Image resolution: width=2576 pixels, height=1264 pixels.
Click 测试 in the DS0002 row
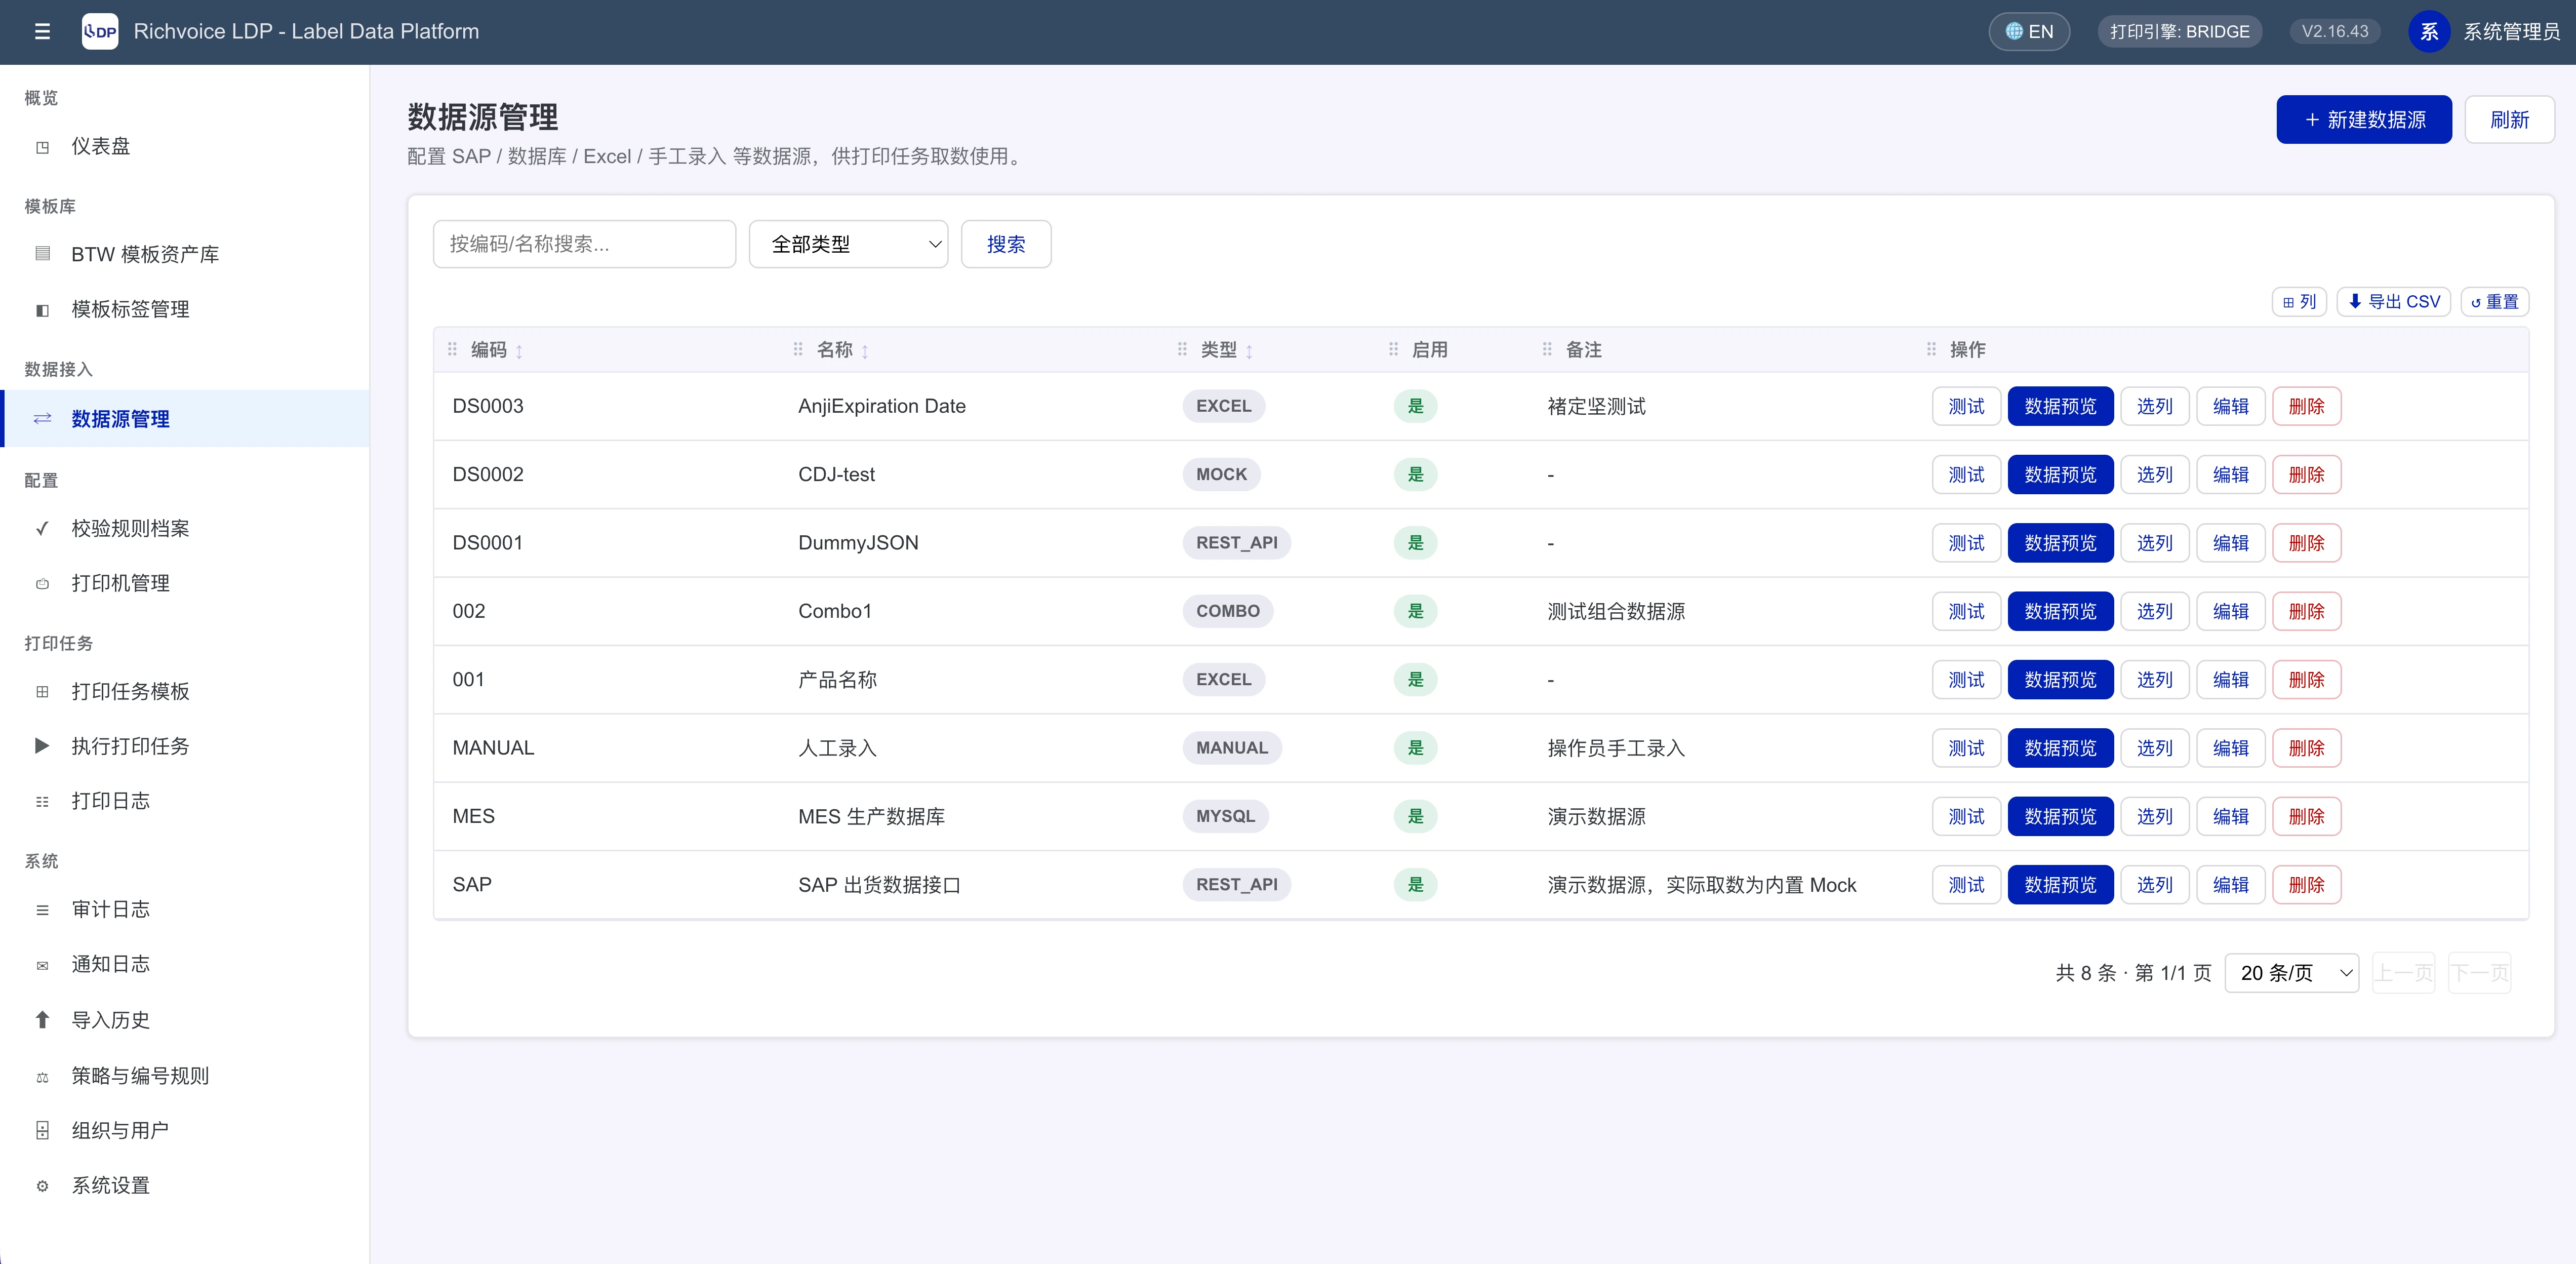tap(1966, 475)
